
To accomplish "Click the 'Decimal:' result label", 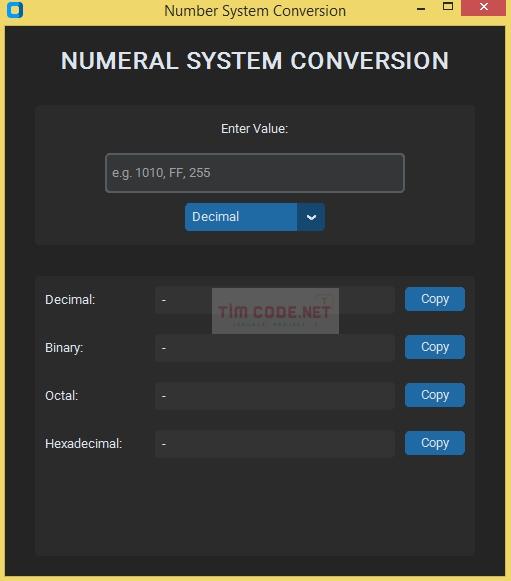I will (x=70, y=300).
